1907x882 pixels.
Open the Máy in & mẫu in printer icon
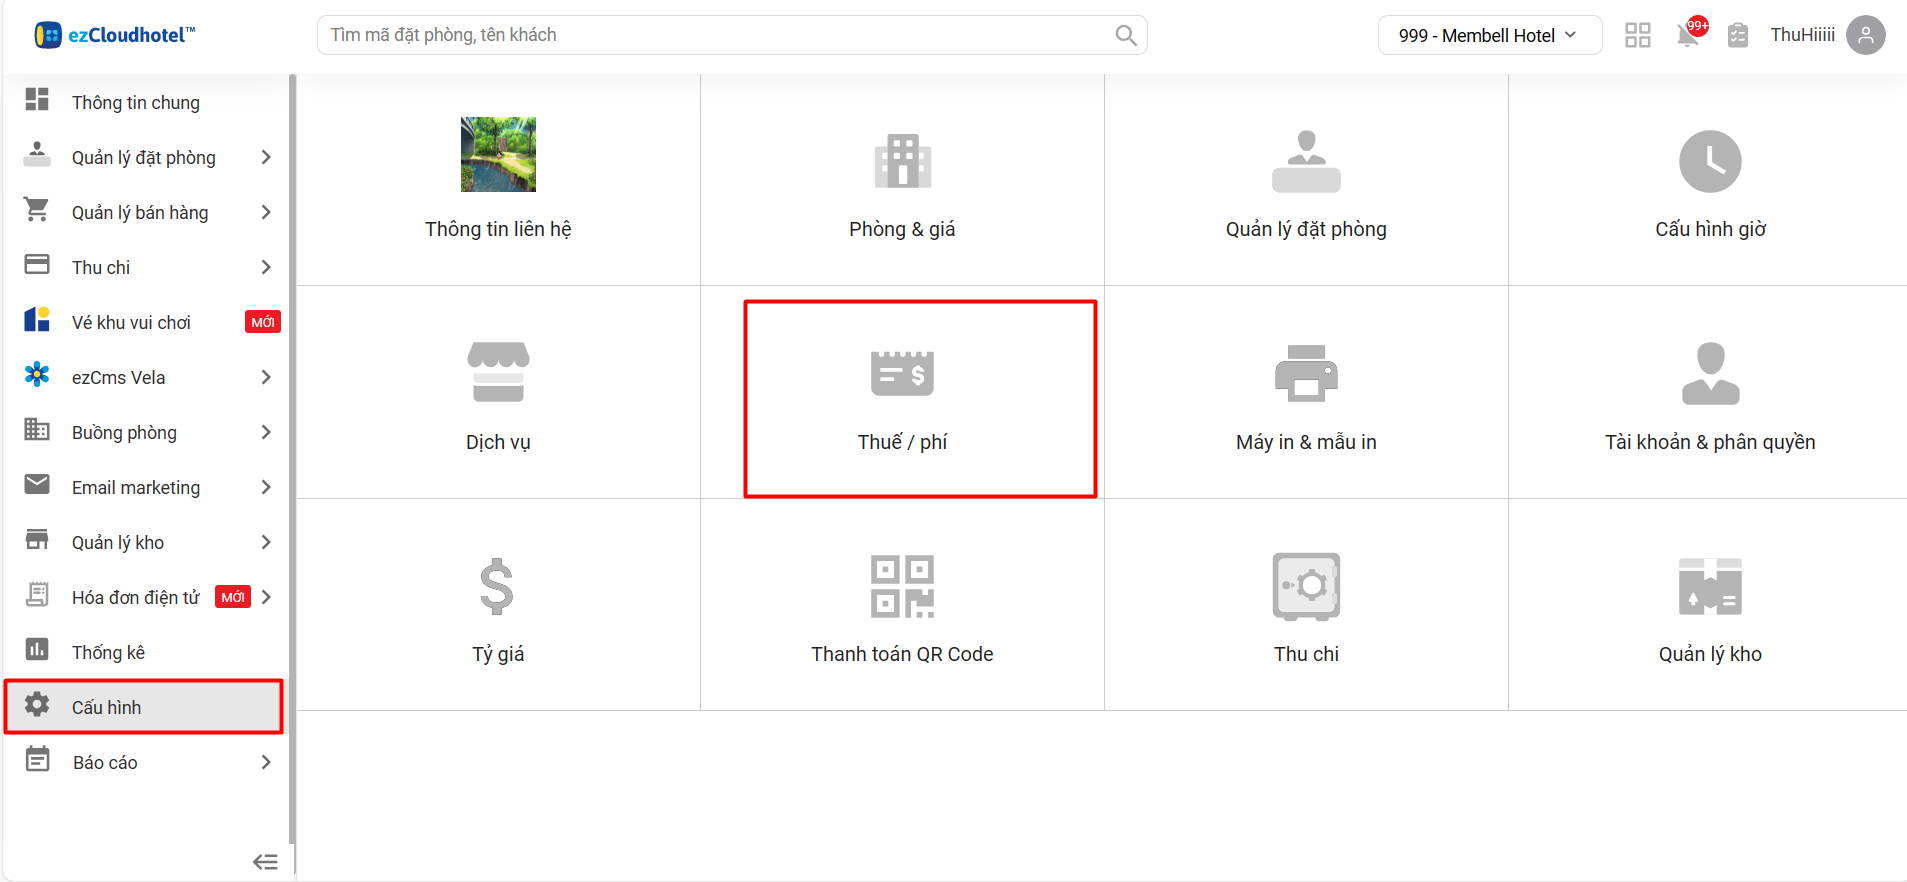click(x=1305, y=374)
